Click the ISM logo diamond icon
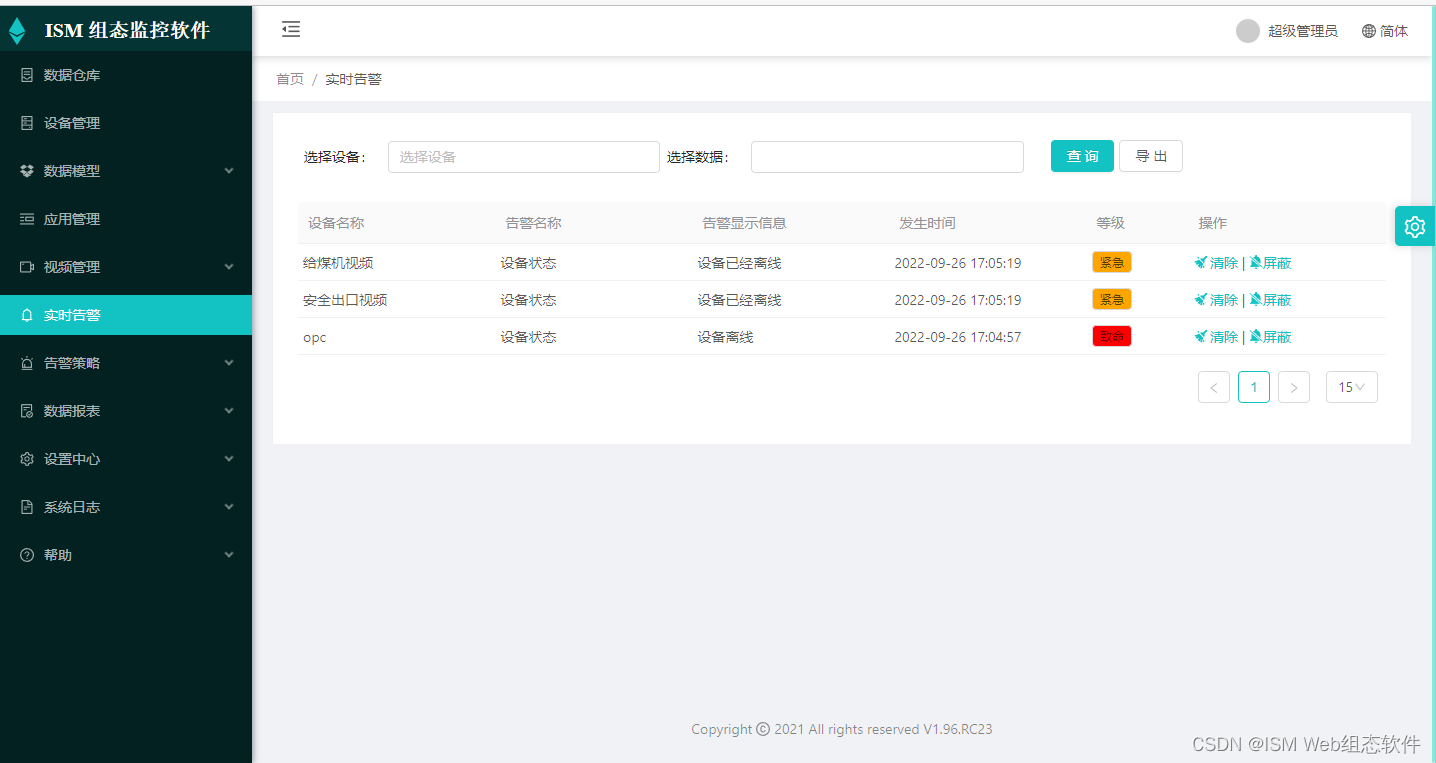The height and width of the screenshot is (763, 1436). tap(16, 30)
